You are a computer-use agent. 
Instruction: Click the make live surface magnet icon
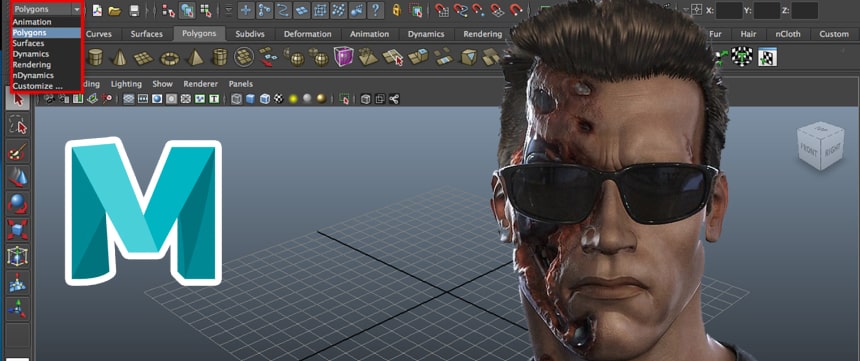(515, 10)
